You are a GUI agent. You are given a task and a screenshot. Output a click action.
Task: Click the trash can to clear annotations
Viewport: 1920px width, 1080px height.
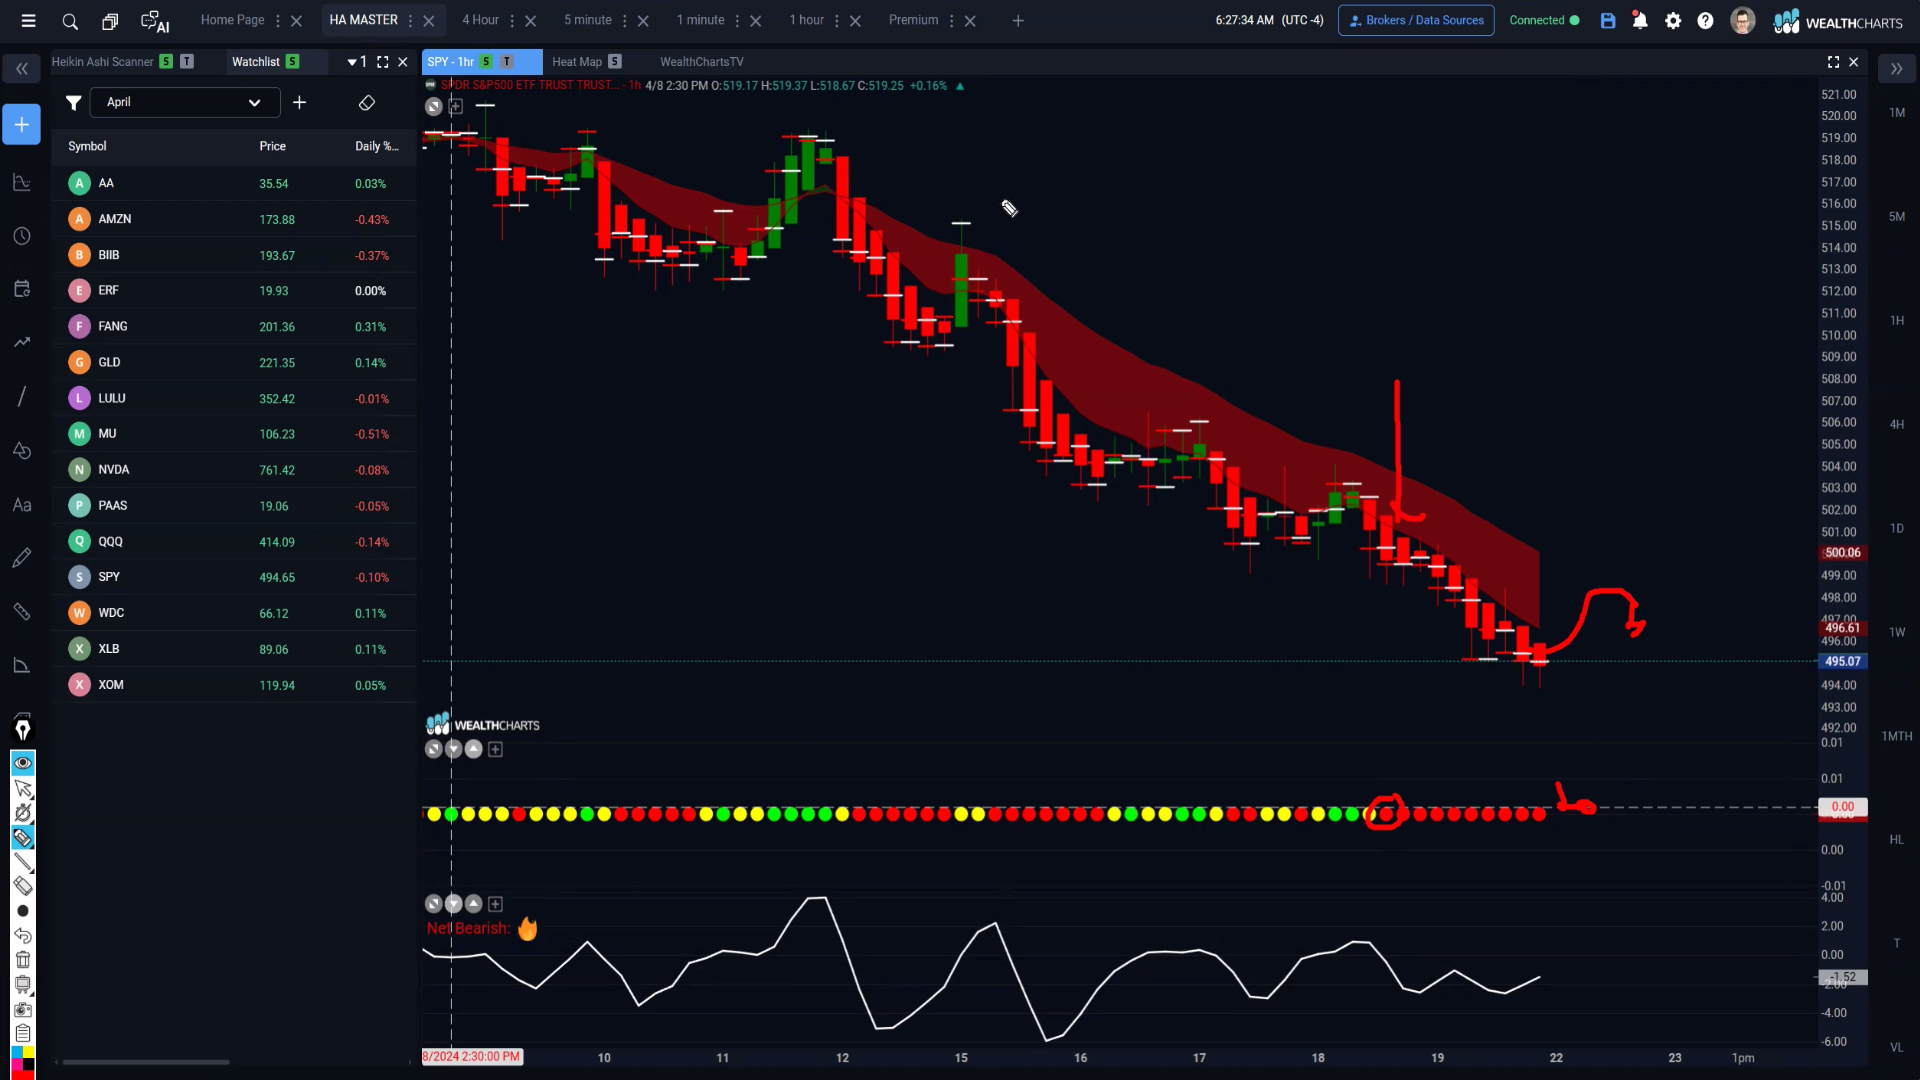(22, 960)
